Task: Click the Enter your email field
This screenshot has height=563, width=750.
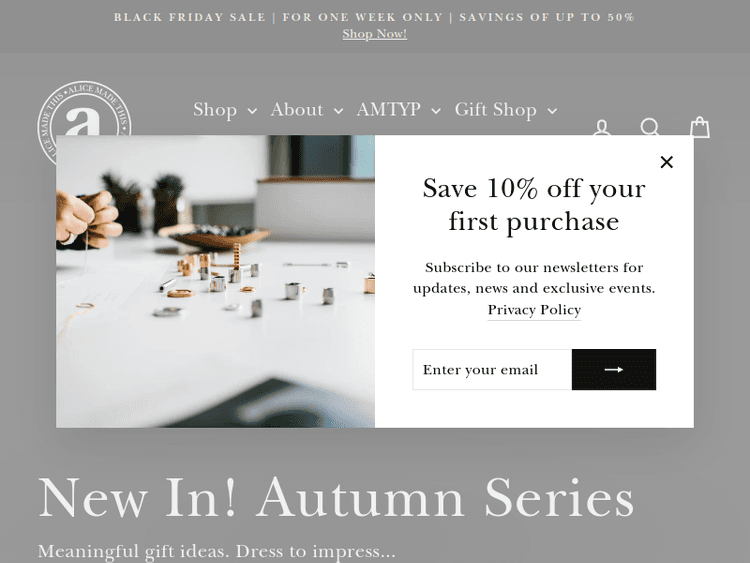Action: [x=492, y=369]
